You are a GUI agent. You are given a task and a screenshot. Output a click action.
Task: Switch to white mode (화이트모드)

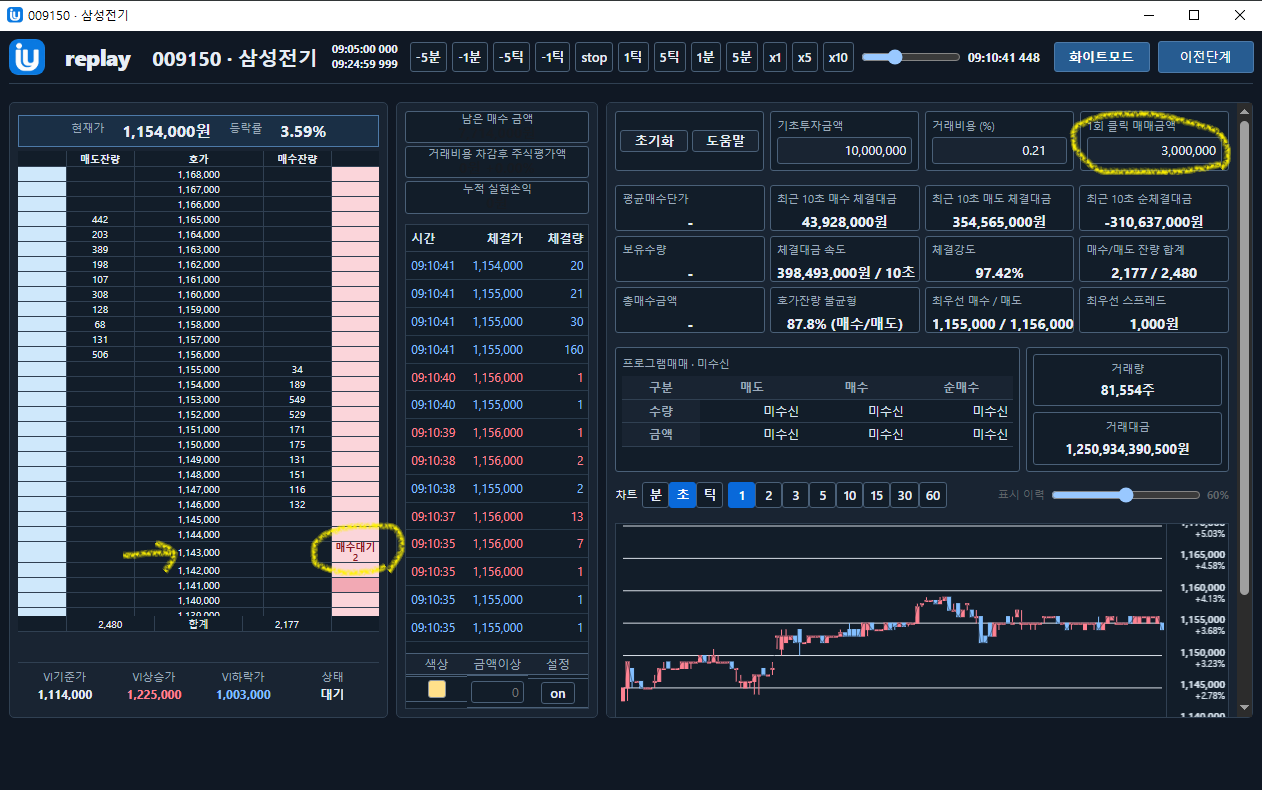point(1101,57)
